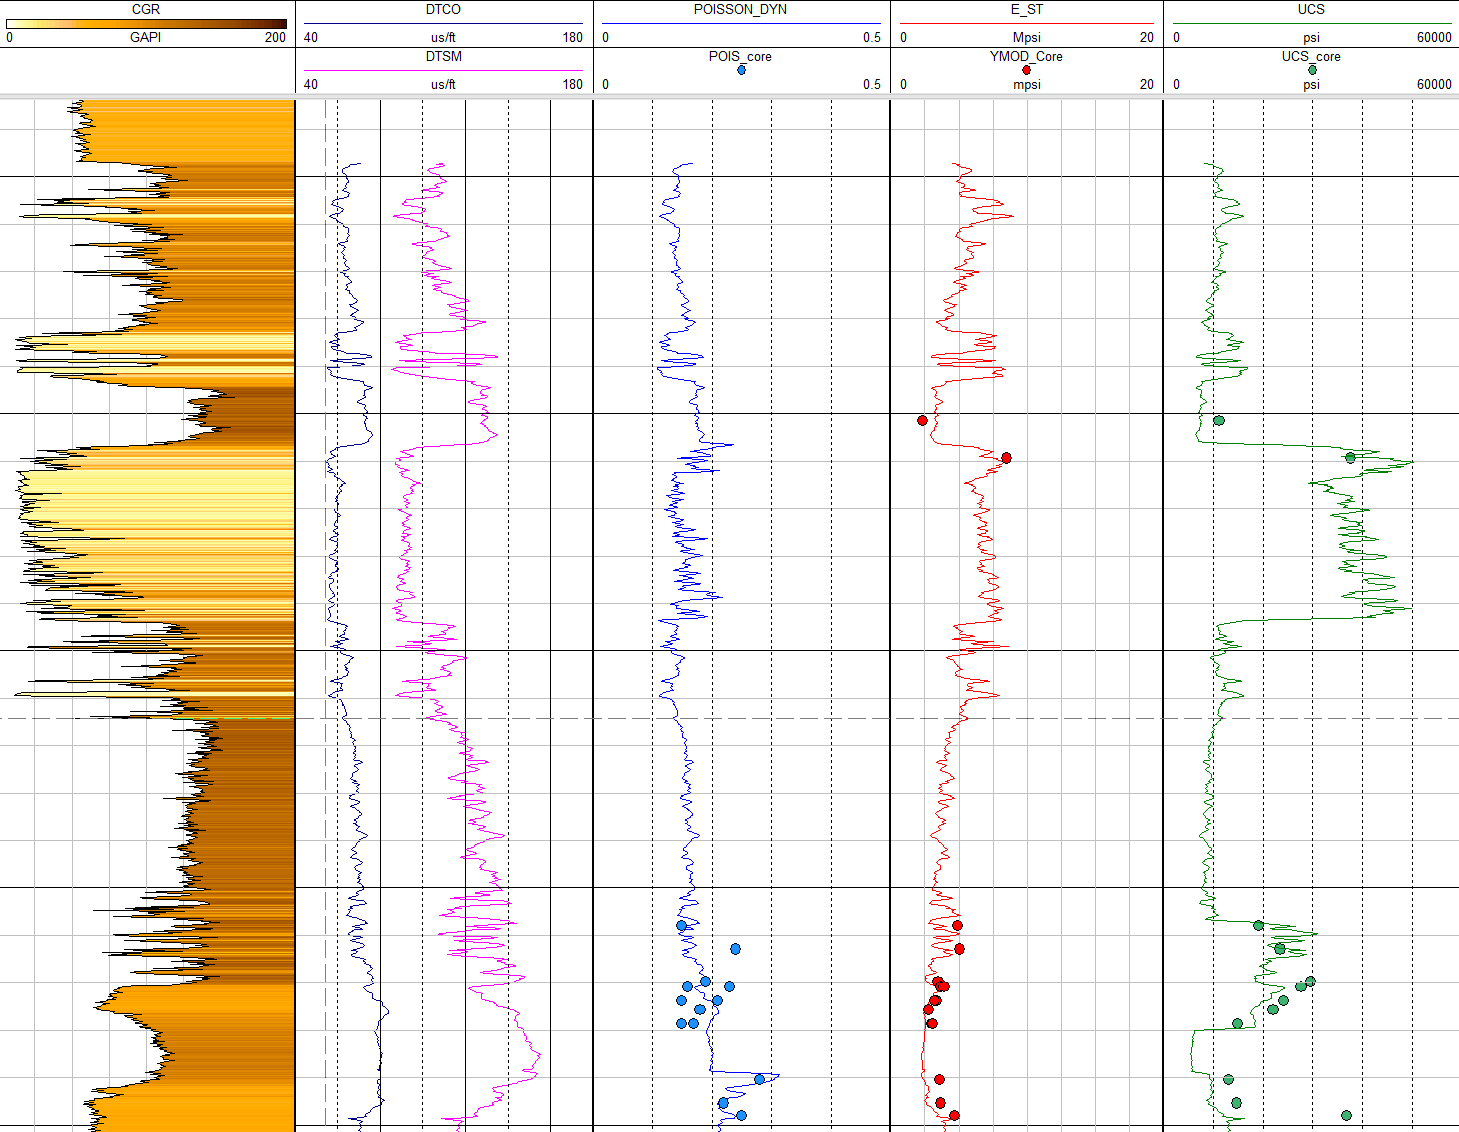The height and width of the screenshot is (1132, 1459).
Task: Click the lowest green UCS core point at far right
Action: coord(1346,1115)
